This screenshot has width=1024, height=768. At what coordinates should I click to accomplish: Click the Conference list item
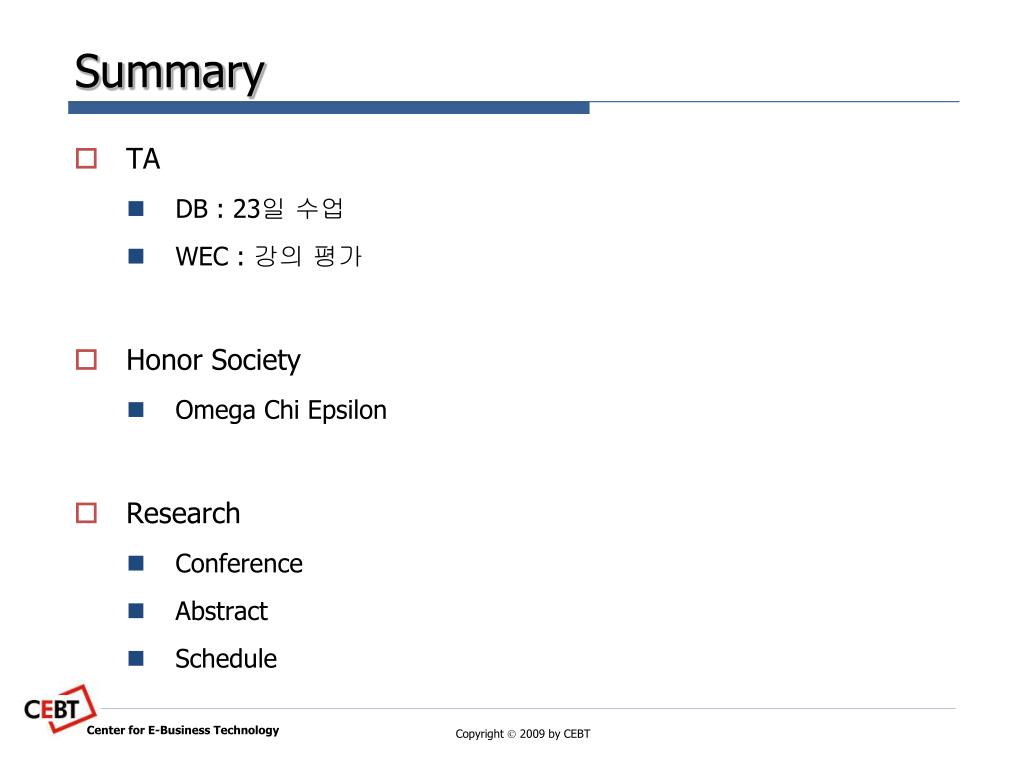[239, 564]
